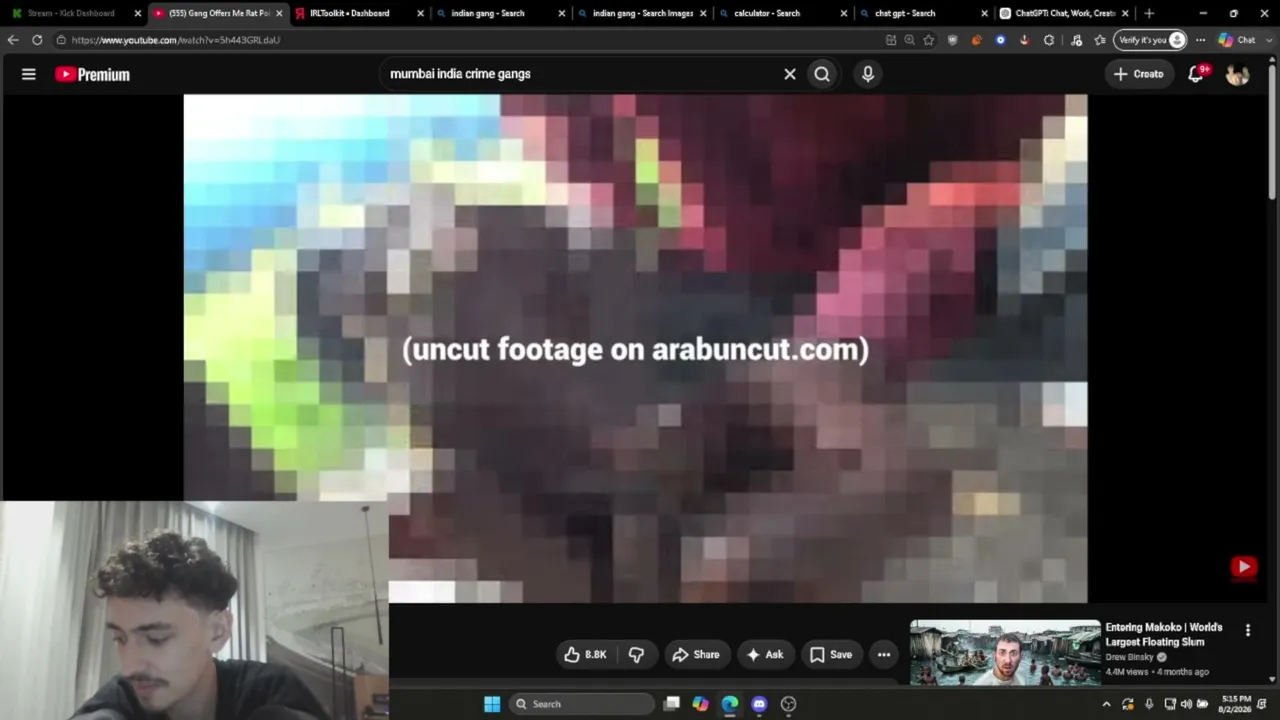Image resolution: width=1280 pixels, height=720 pixels.
Task: Zoom the page using the address bar magnifier
Action: (909, 40)
